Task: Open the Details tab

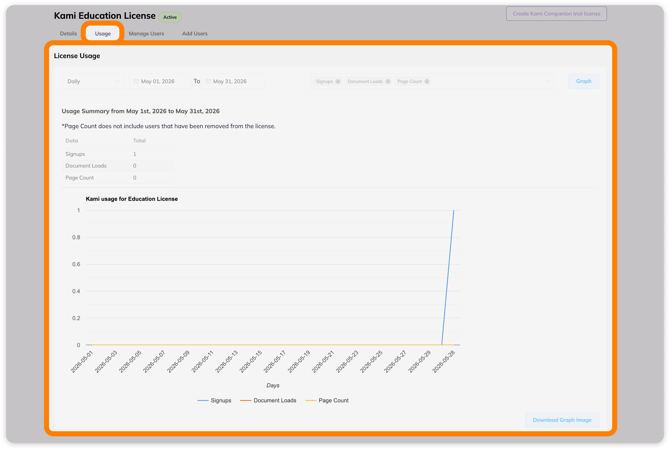Action: click(x=68, y=33)
